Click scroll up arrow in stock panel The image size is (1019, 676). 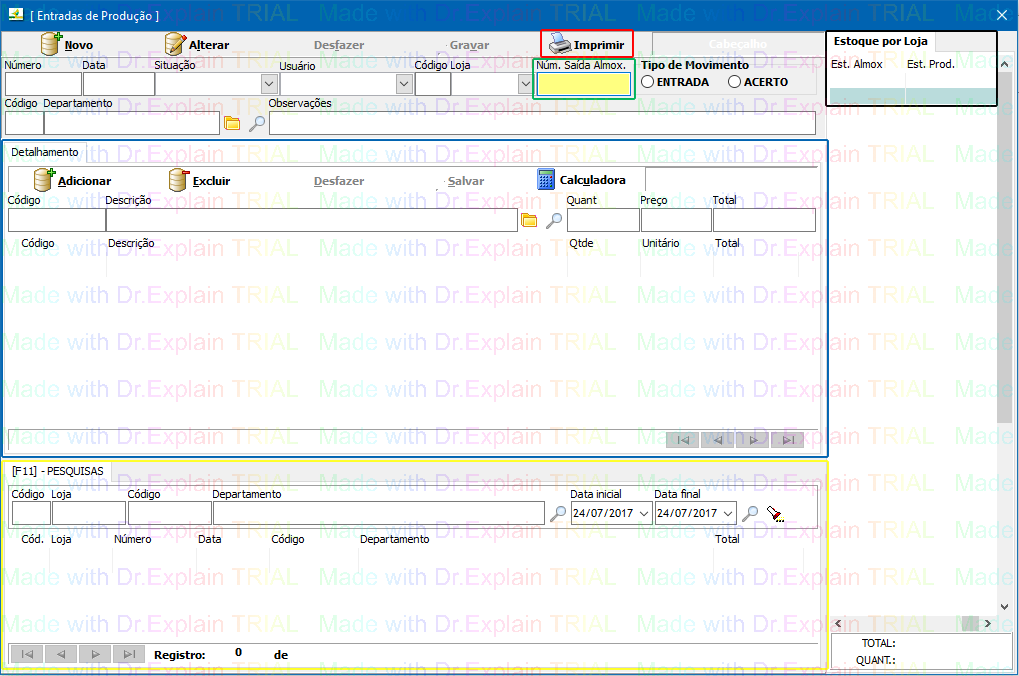tap(1005, 64)
